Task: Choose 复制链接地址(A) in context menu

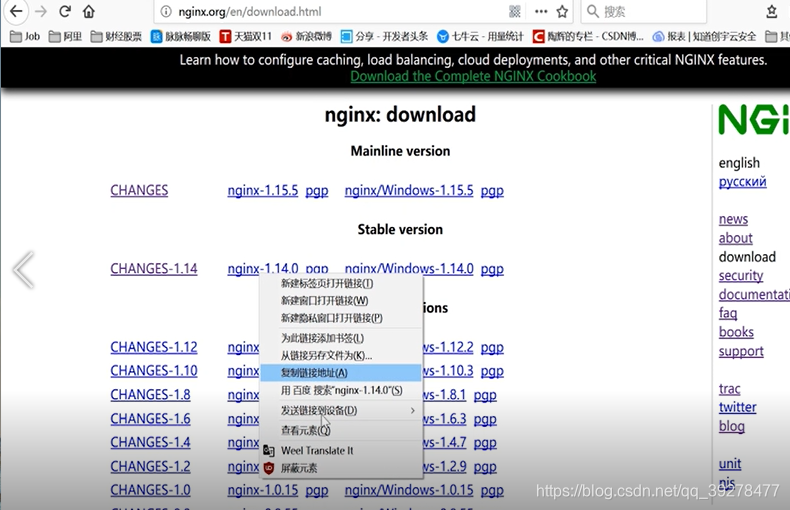Action: [341, 373]
